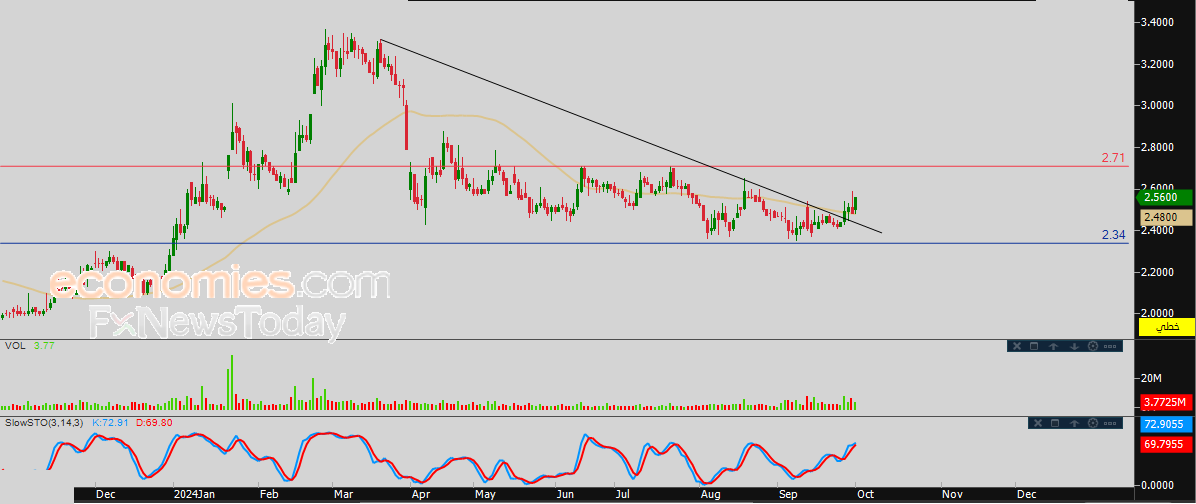Click the 3.4000 price axis label
Viewport: 1196px width, 504px height.
tap(1159, 23)
